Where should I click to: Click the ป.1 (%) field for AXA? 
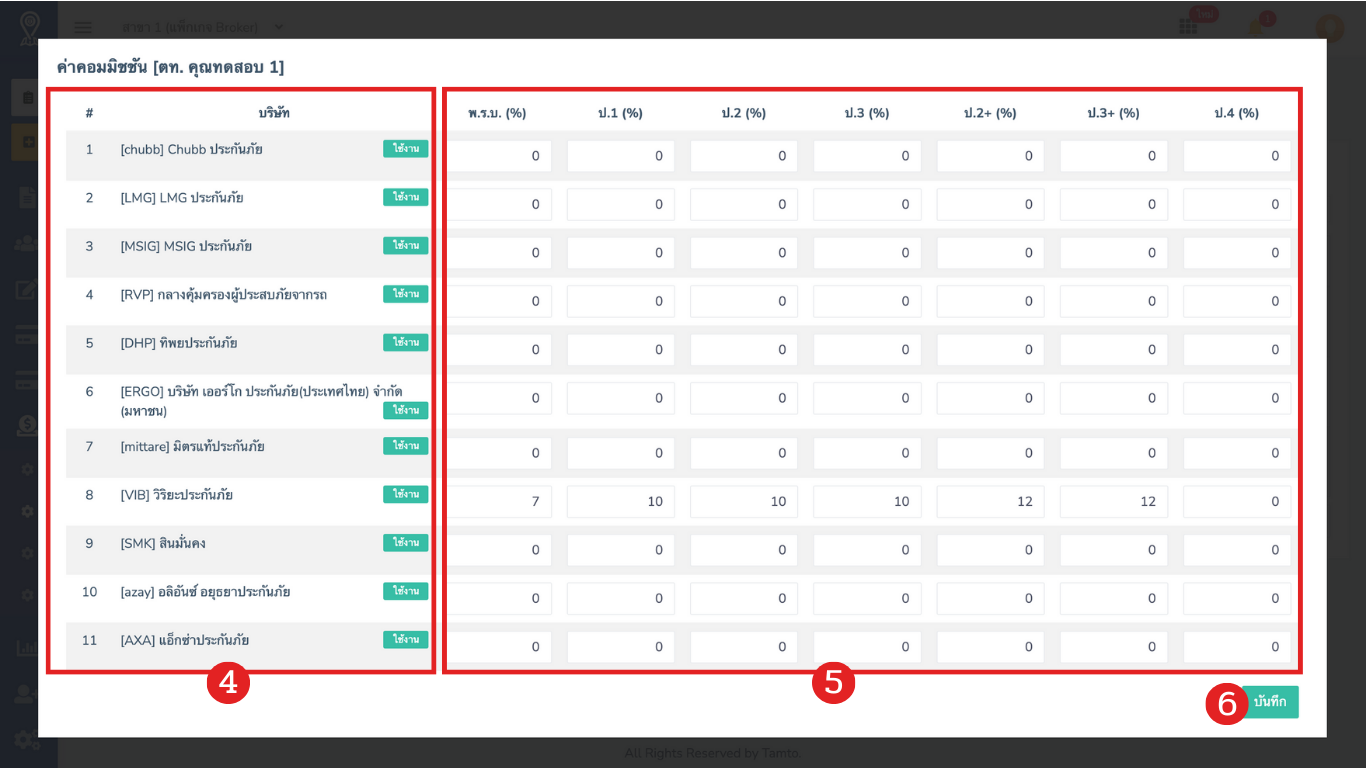(x=620, y=647)
